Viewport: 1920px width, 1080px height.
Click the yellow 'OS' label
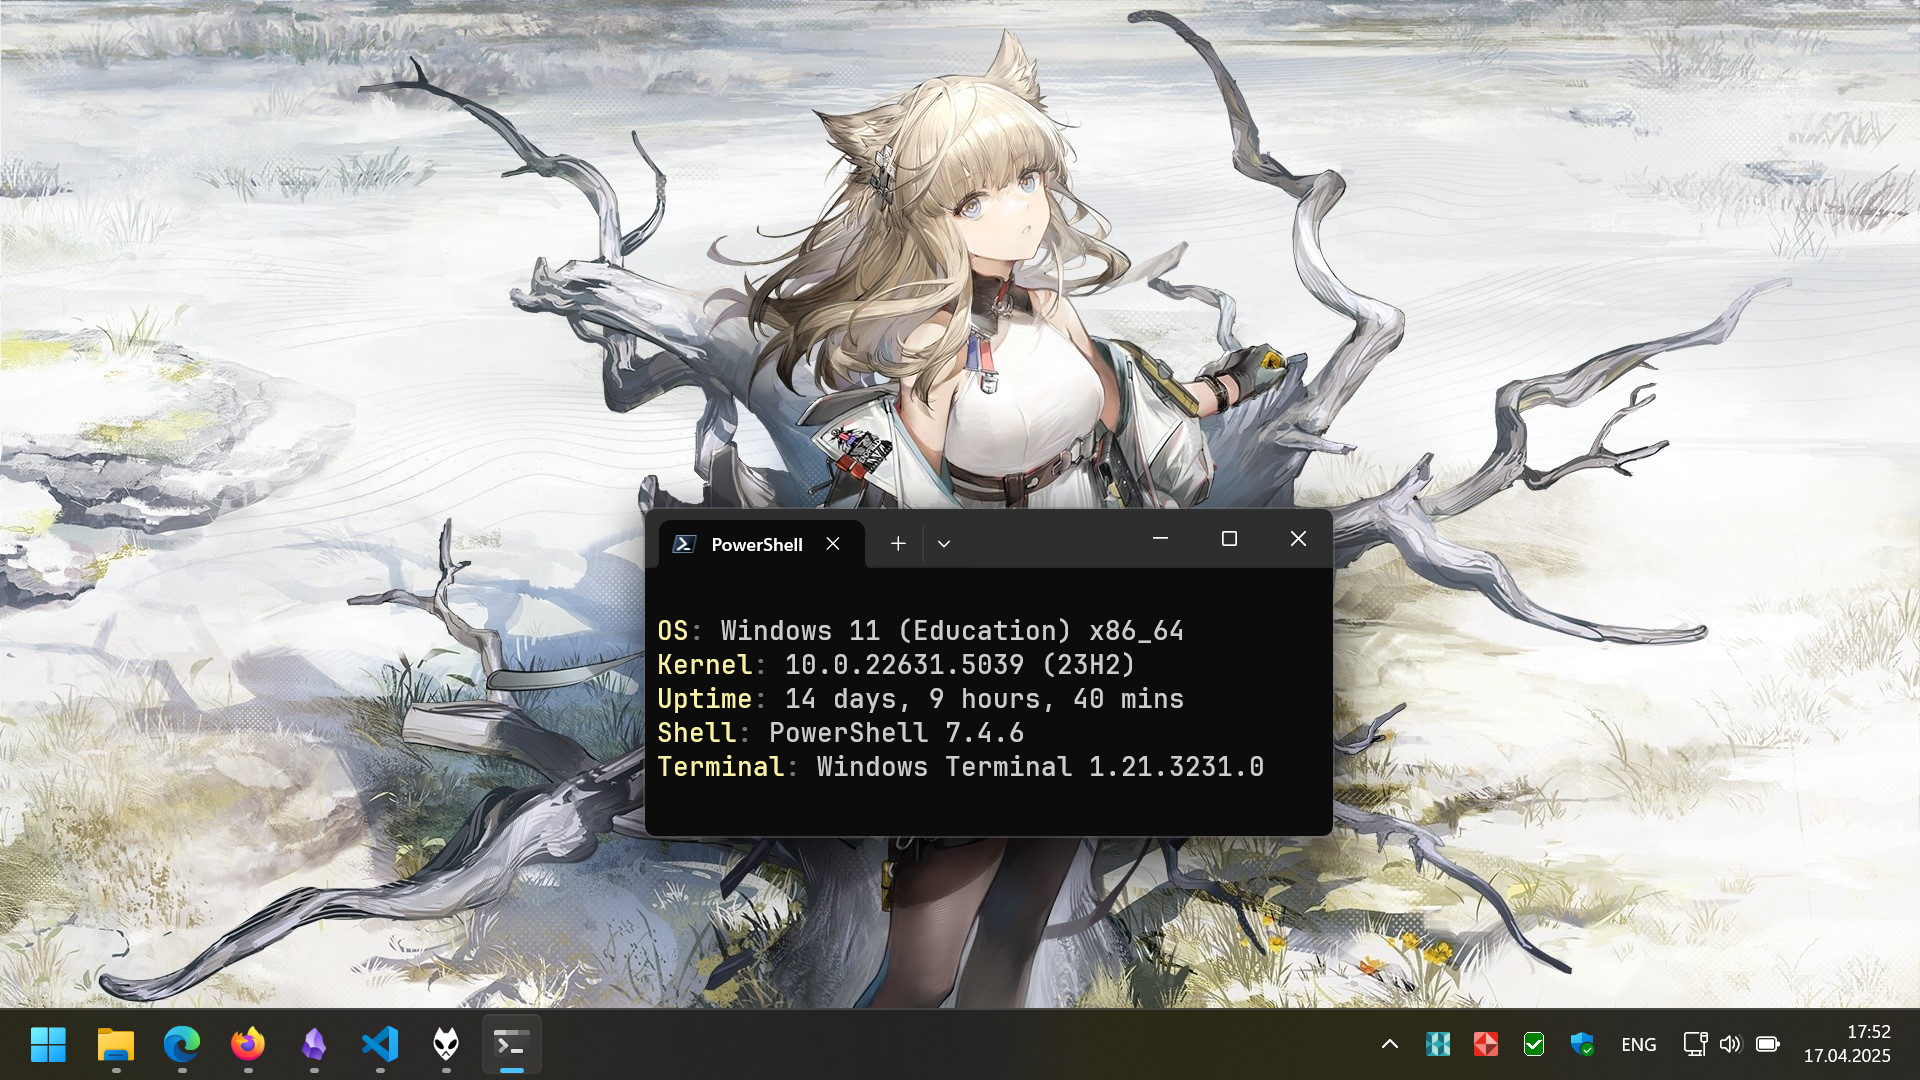[673, 631]
